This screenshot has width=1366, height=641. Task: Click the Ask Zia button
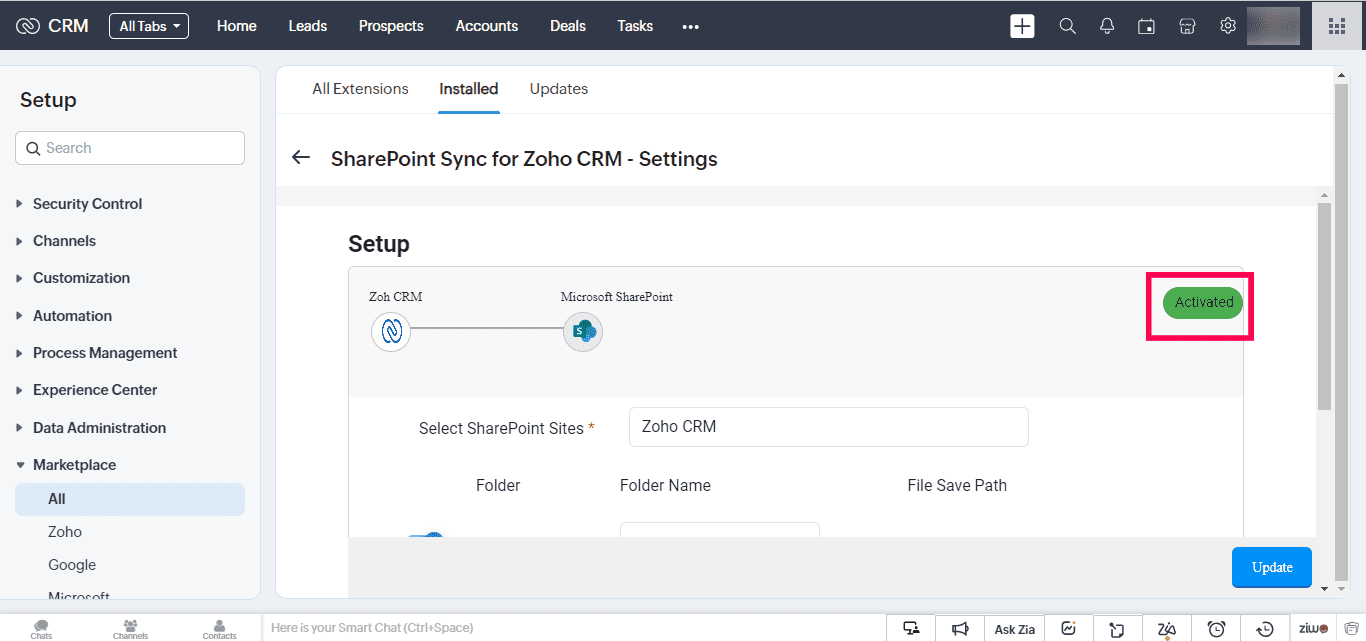click(x=1014, y=629)
